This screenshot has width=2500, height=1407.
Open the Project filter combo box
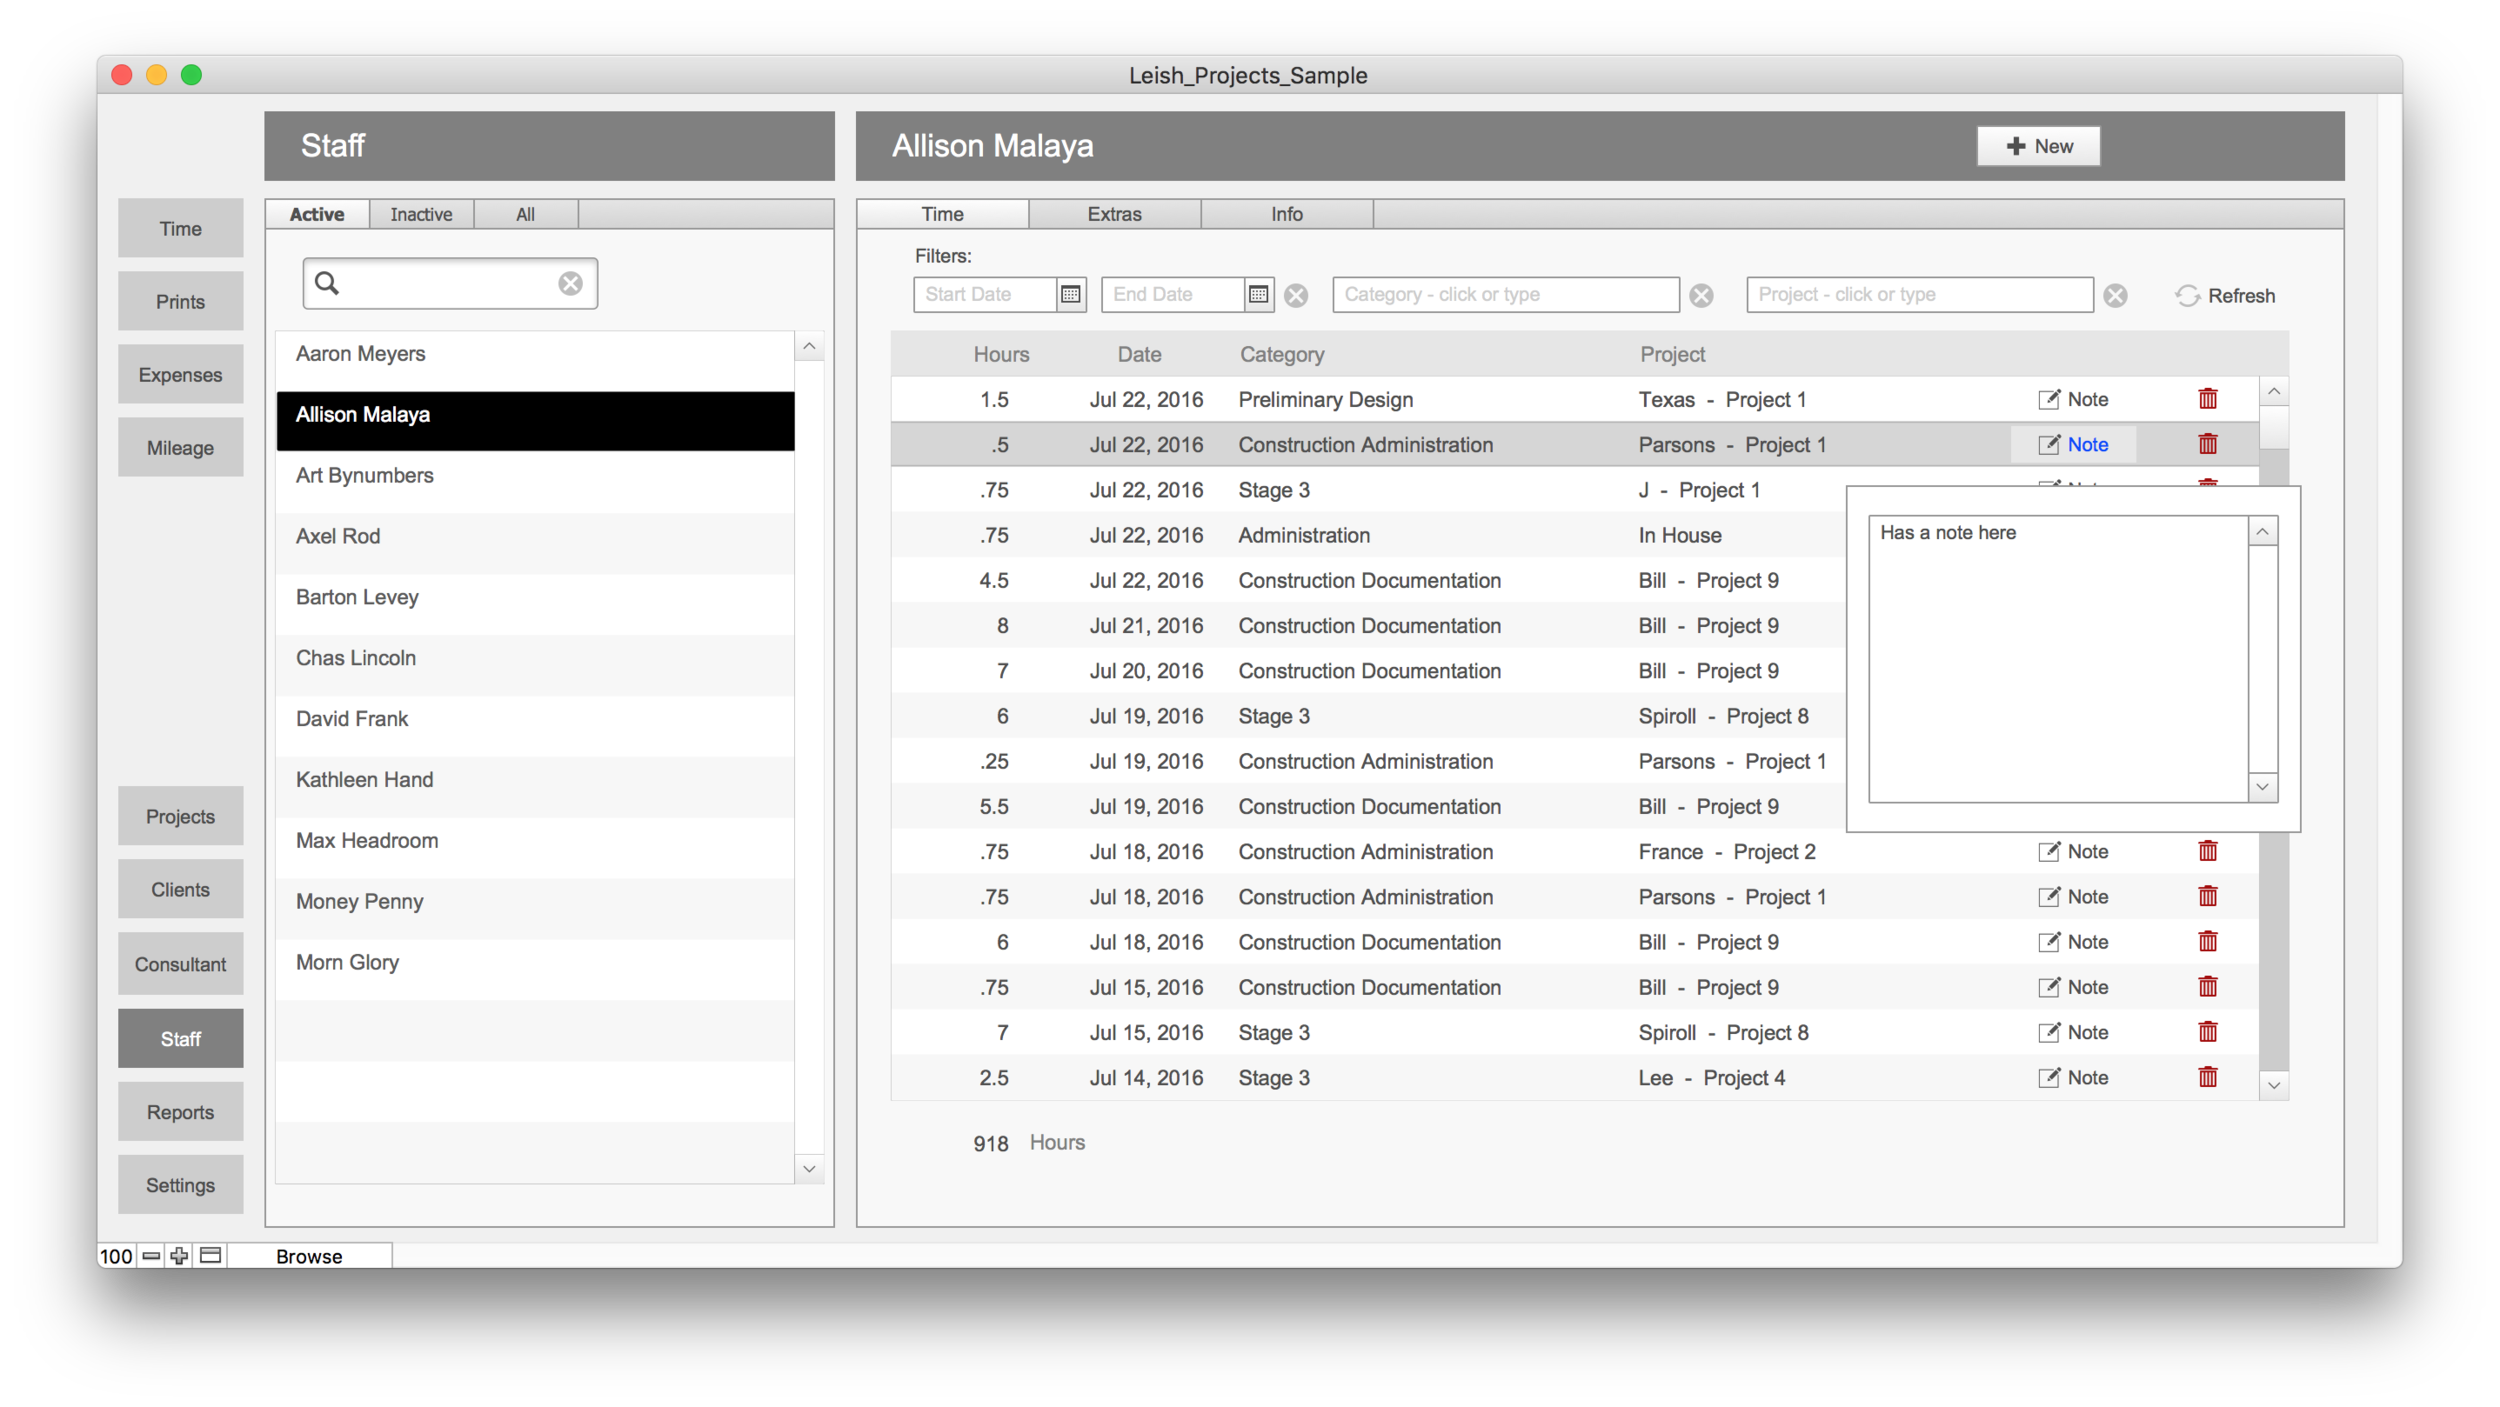(1919, 294)
